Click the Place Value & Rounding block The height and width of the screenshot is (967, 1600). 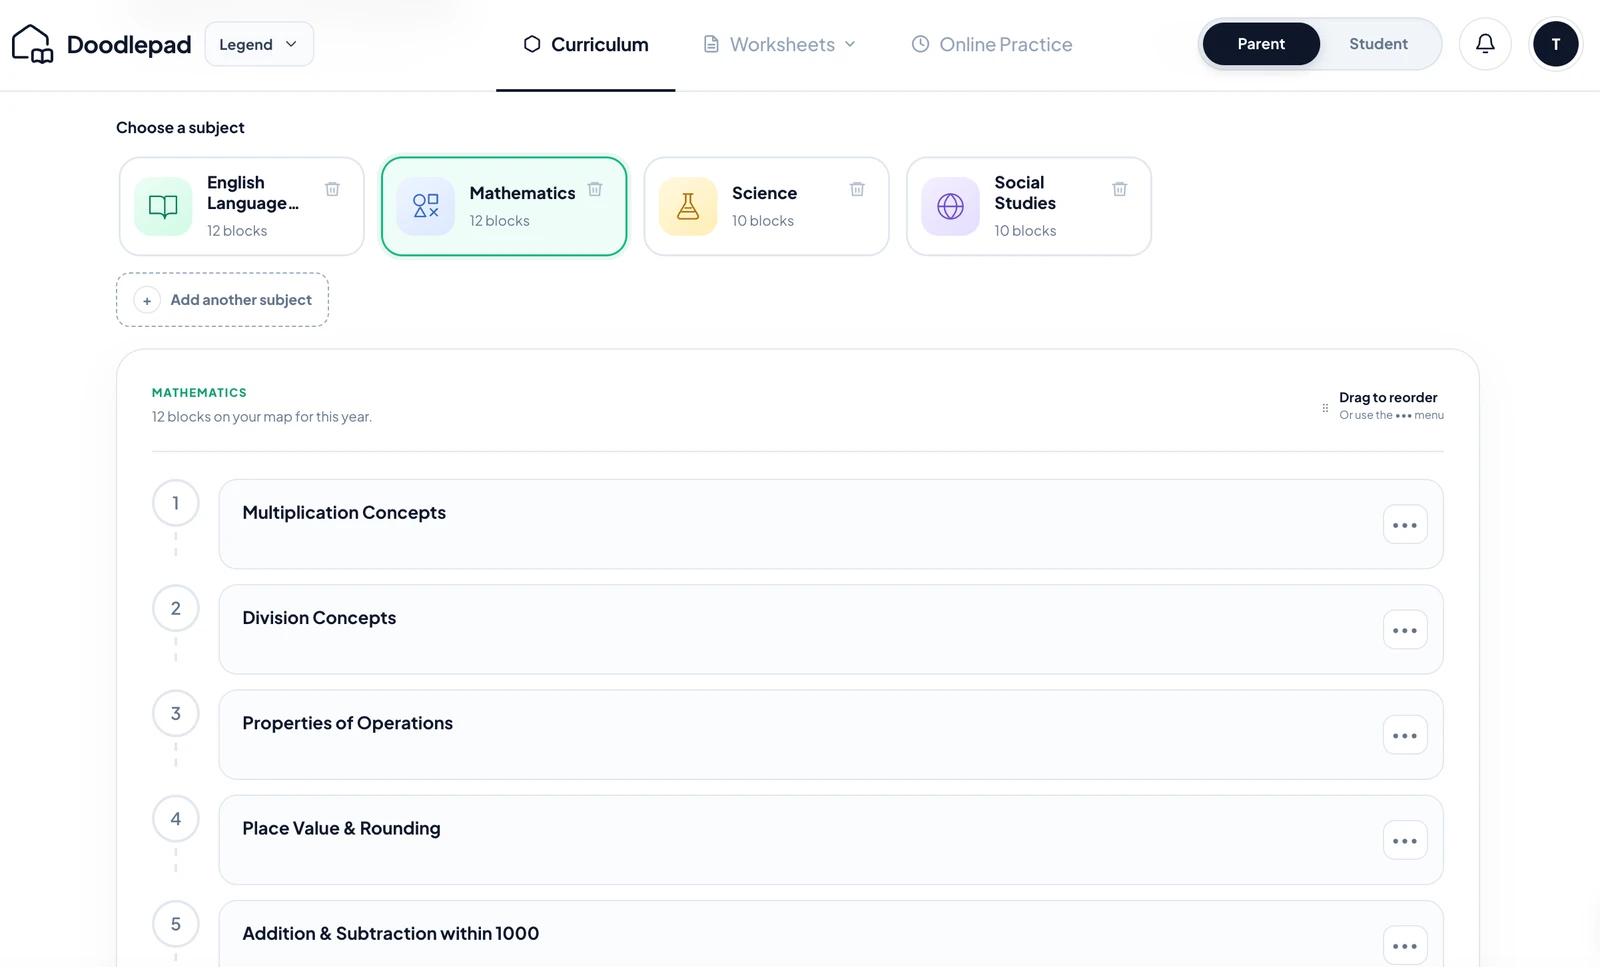click(831, 840)
